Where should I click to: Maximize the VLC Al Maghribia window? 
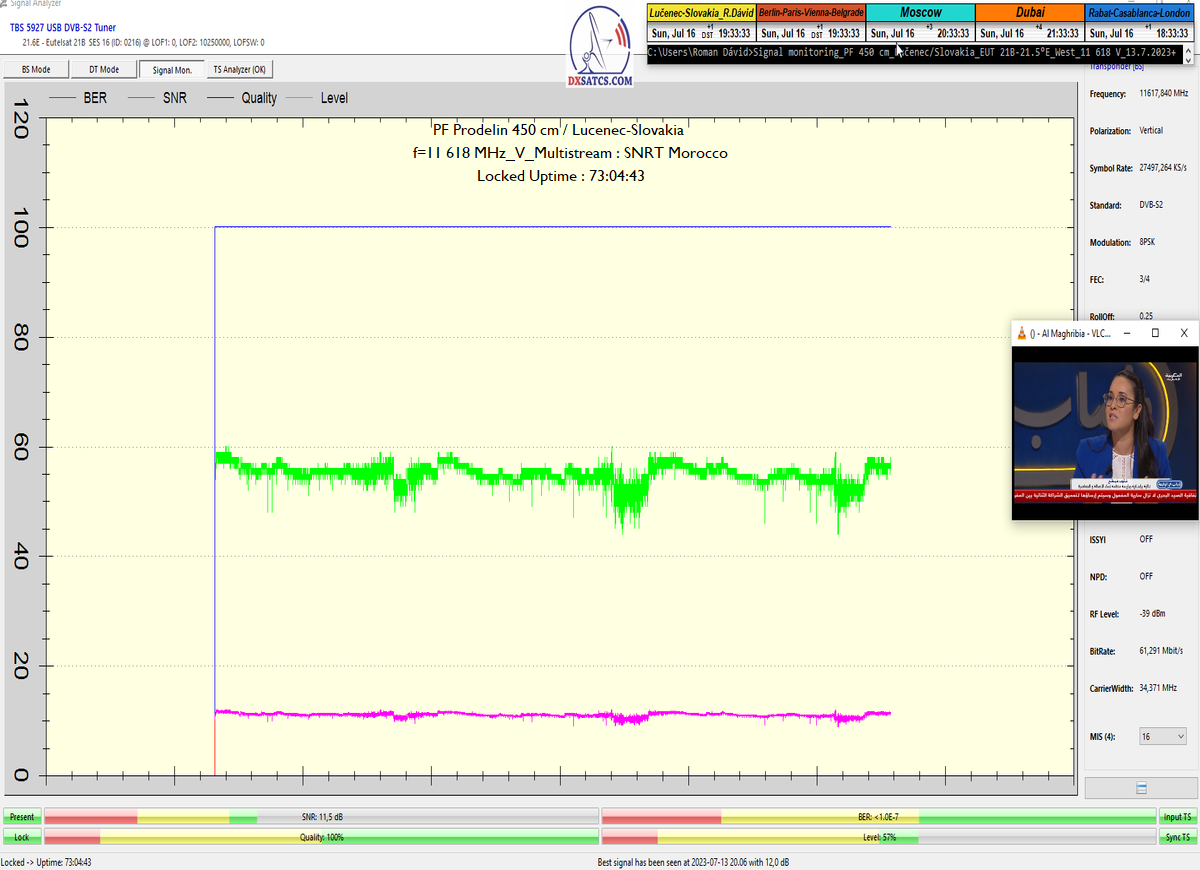[x=1155, y=333]
